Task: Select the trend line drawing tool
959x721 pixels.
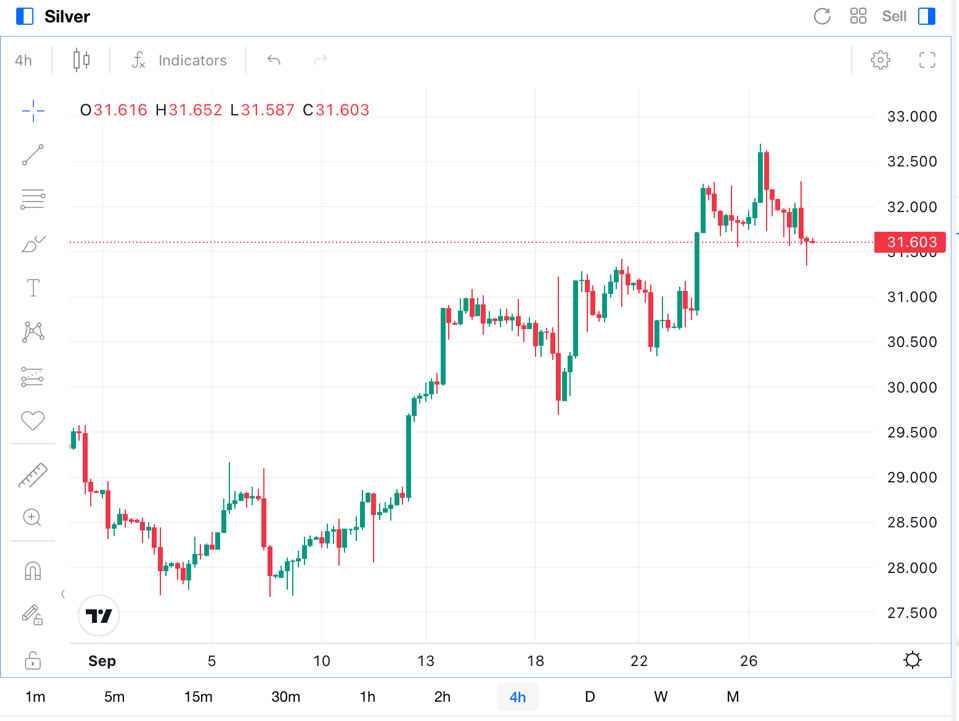Action: pos(33,155)
